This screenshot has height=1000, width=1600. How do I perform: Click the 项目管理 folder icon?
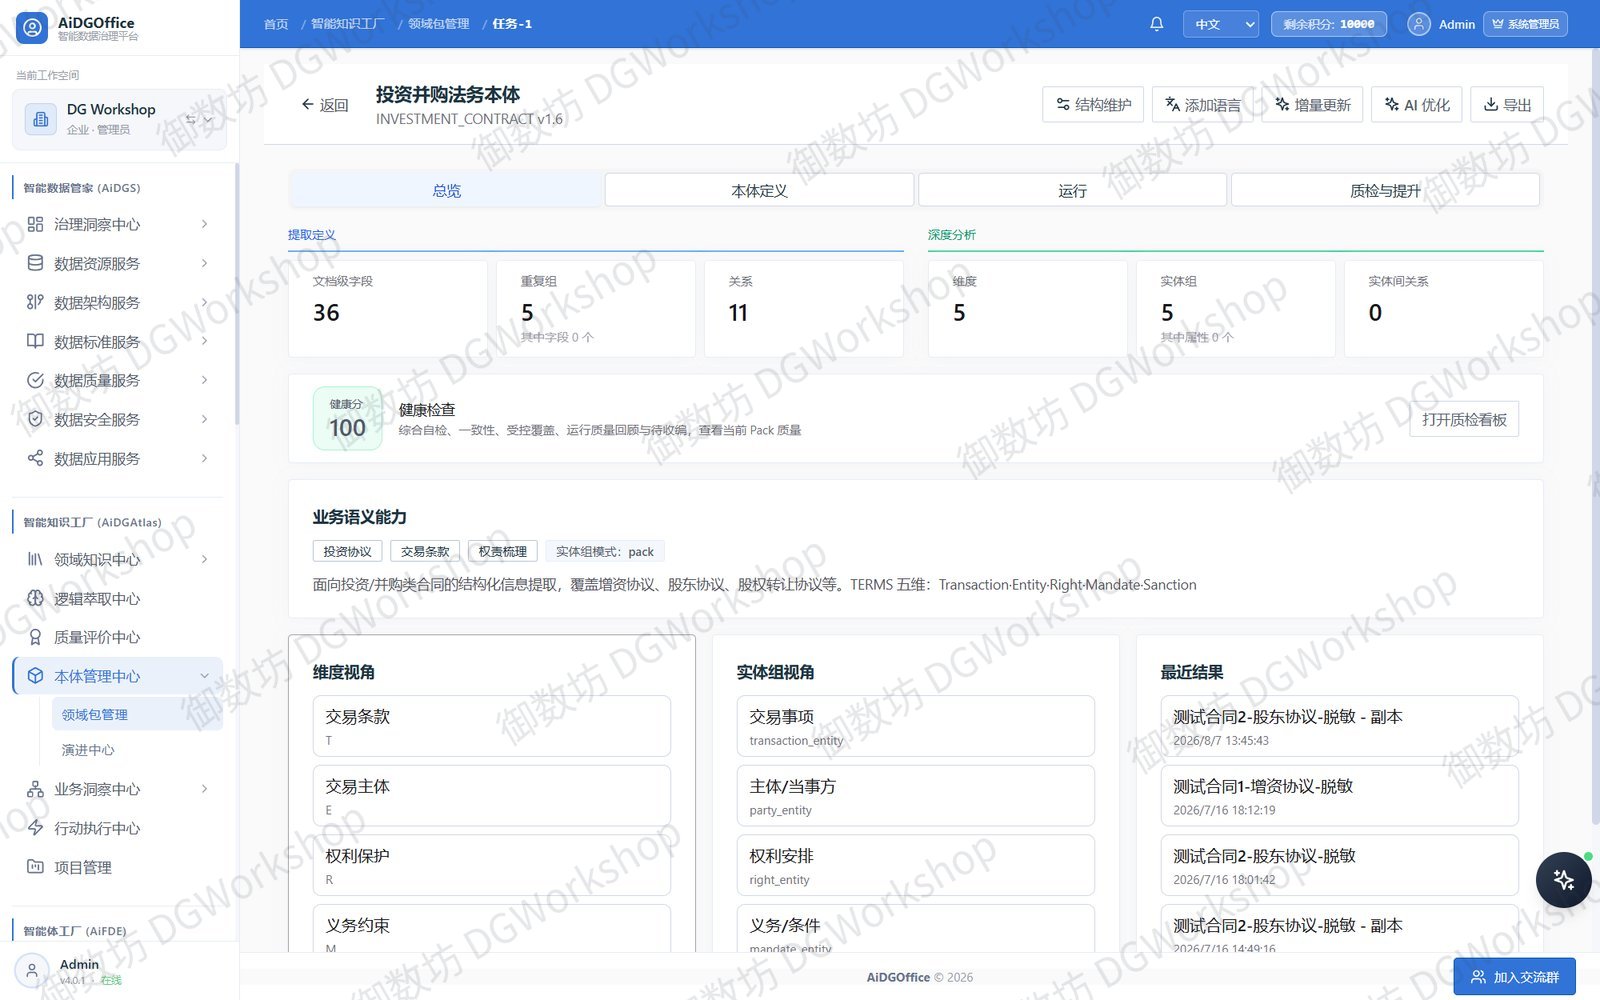pos(35,867)
